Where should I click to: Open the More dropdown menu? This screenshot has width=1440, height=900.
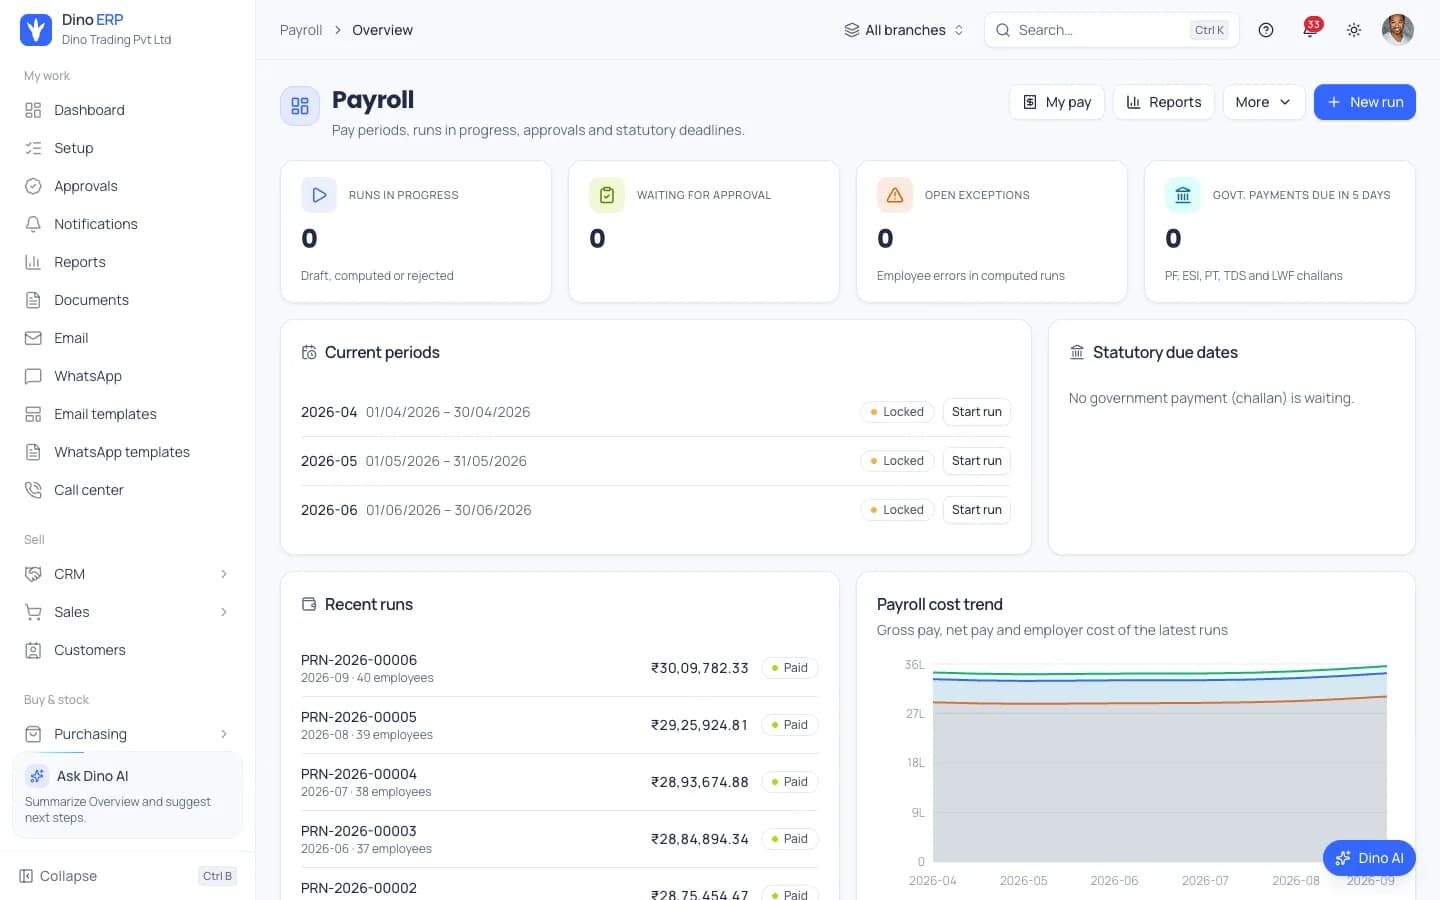[1264, 102]
